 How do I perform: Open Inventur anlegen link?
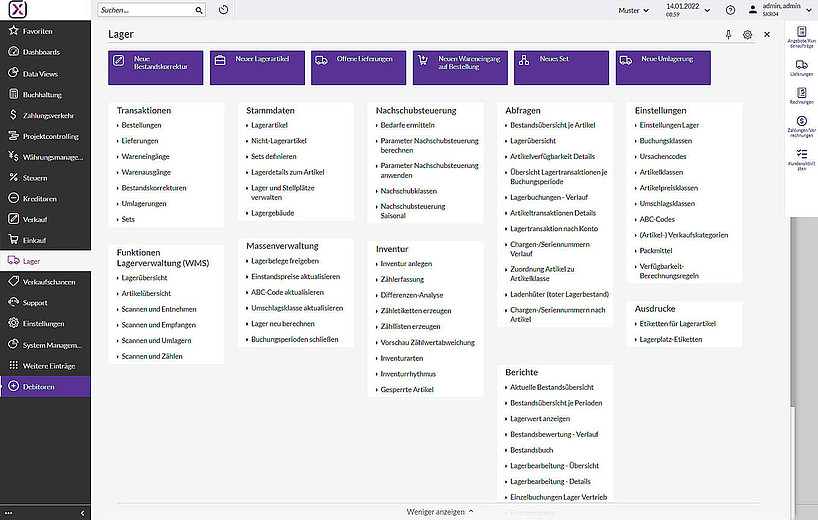point(406,264)
